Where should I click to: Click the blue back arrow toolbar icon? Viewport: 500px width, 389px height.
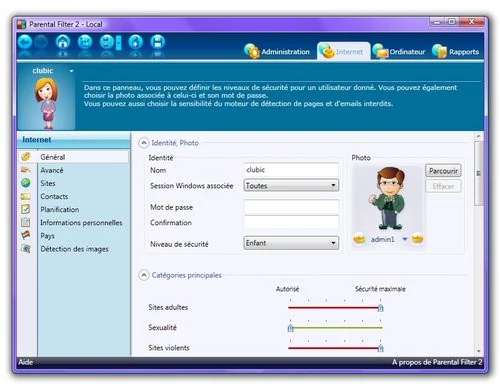[x=25, y=42]
